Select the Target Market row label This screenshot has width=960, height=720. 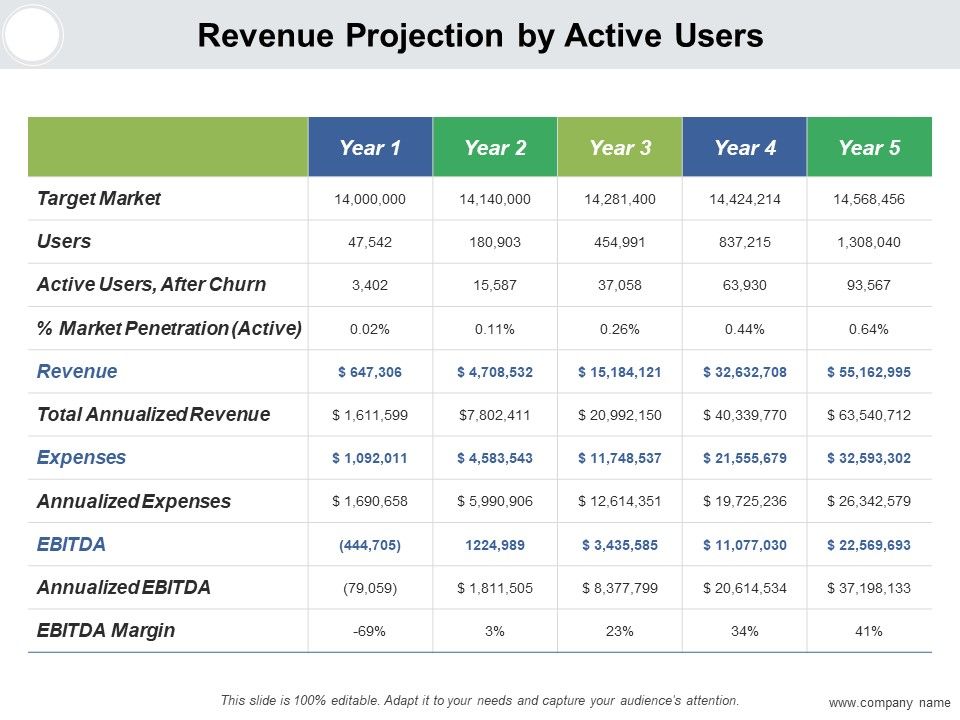click(x=99, y=198)
